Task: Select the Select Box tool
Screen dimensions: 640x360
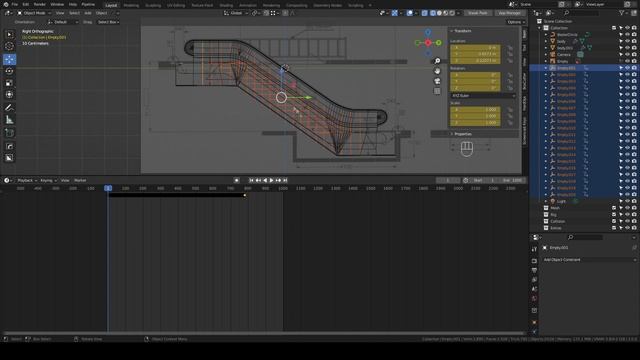Action: [x=9, y=35]
